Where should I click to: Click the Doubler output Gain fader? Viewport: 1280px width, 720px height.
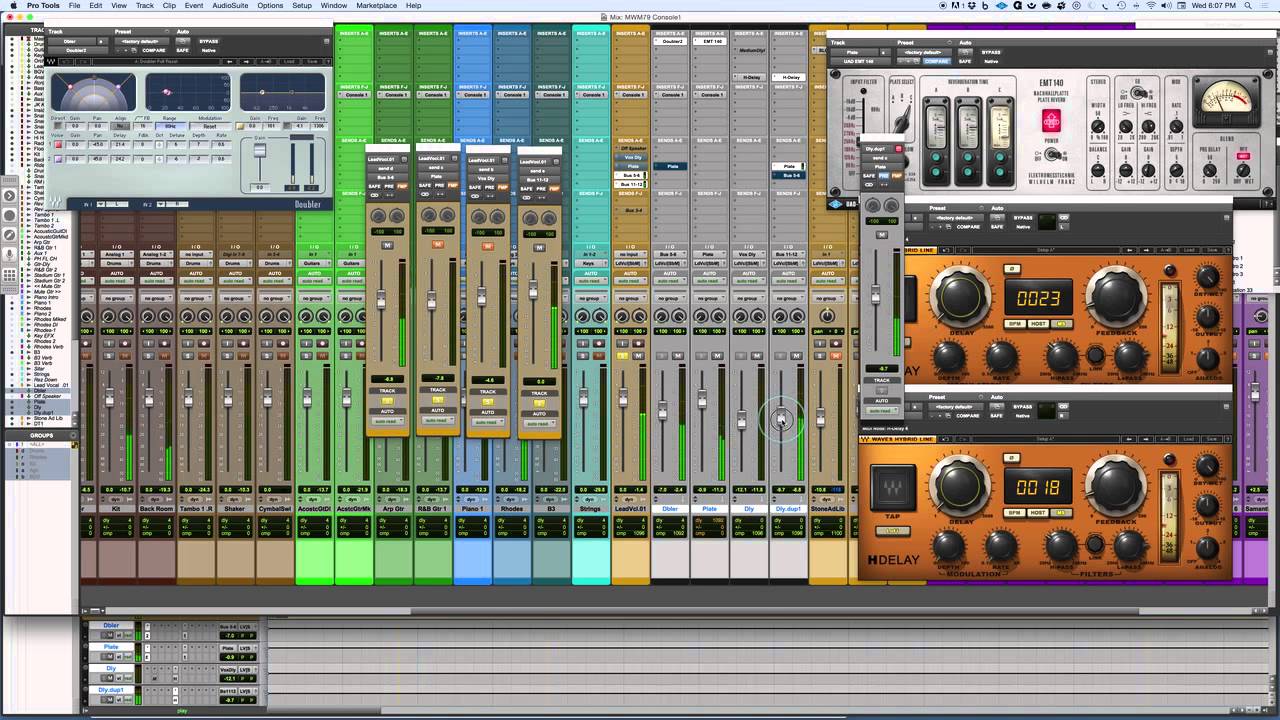[x=260, y=150]
